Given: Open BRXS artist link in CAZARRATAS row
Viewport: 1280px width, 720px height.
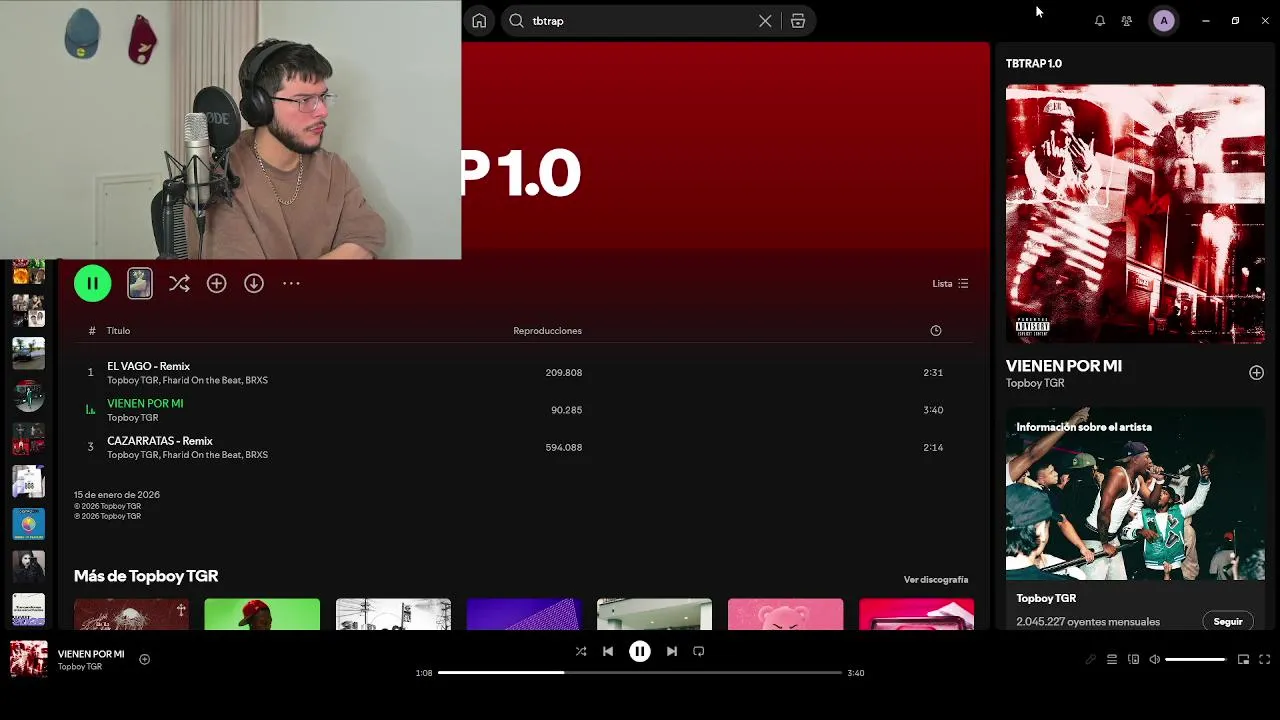Looking at the screenshot, I should click(x=257, y=455).
